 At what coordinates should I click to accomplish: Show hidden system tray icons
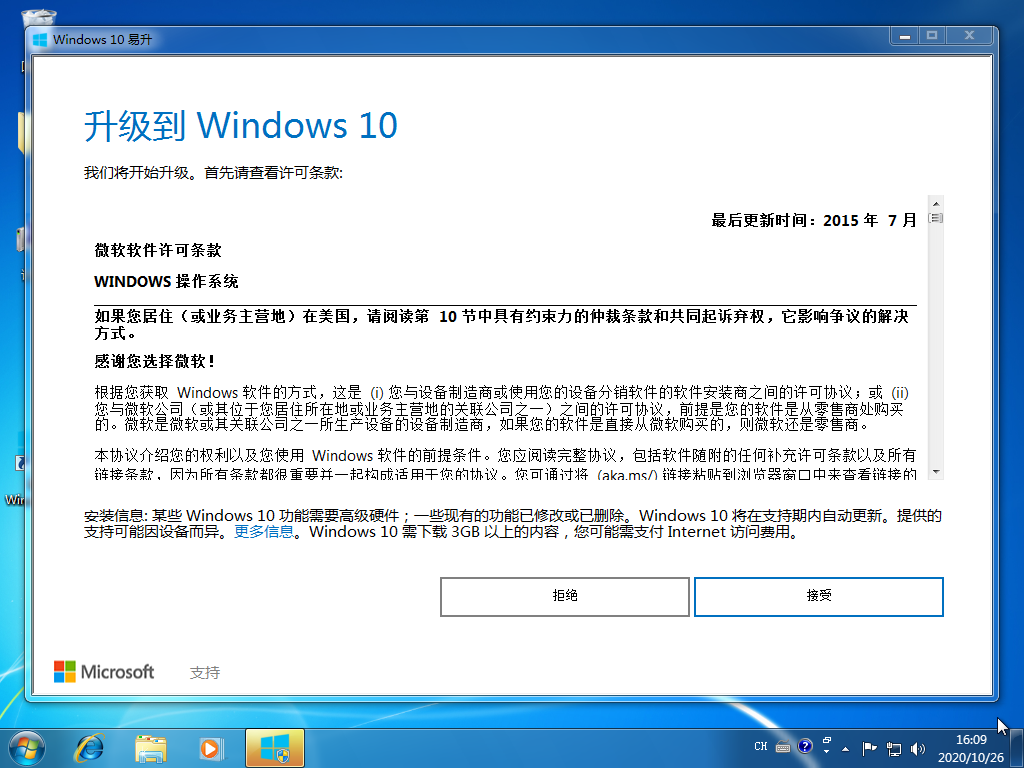[848, 747]
